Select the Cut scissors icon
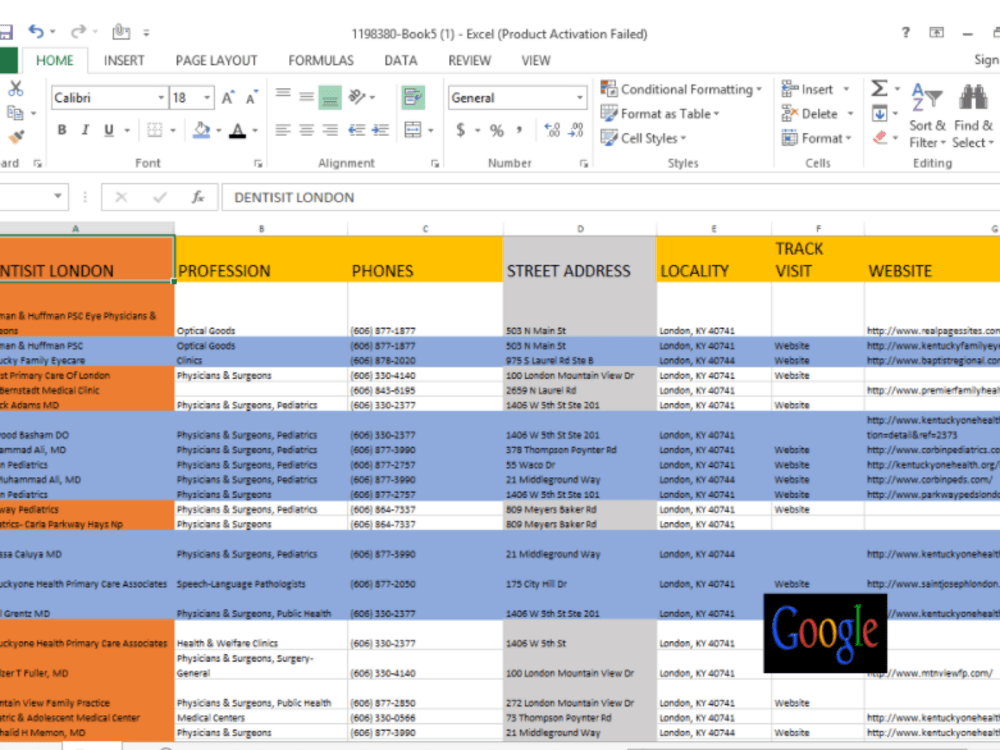This screenshot has height=750, width=1000. click(15, 89)
